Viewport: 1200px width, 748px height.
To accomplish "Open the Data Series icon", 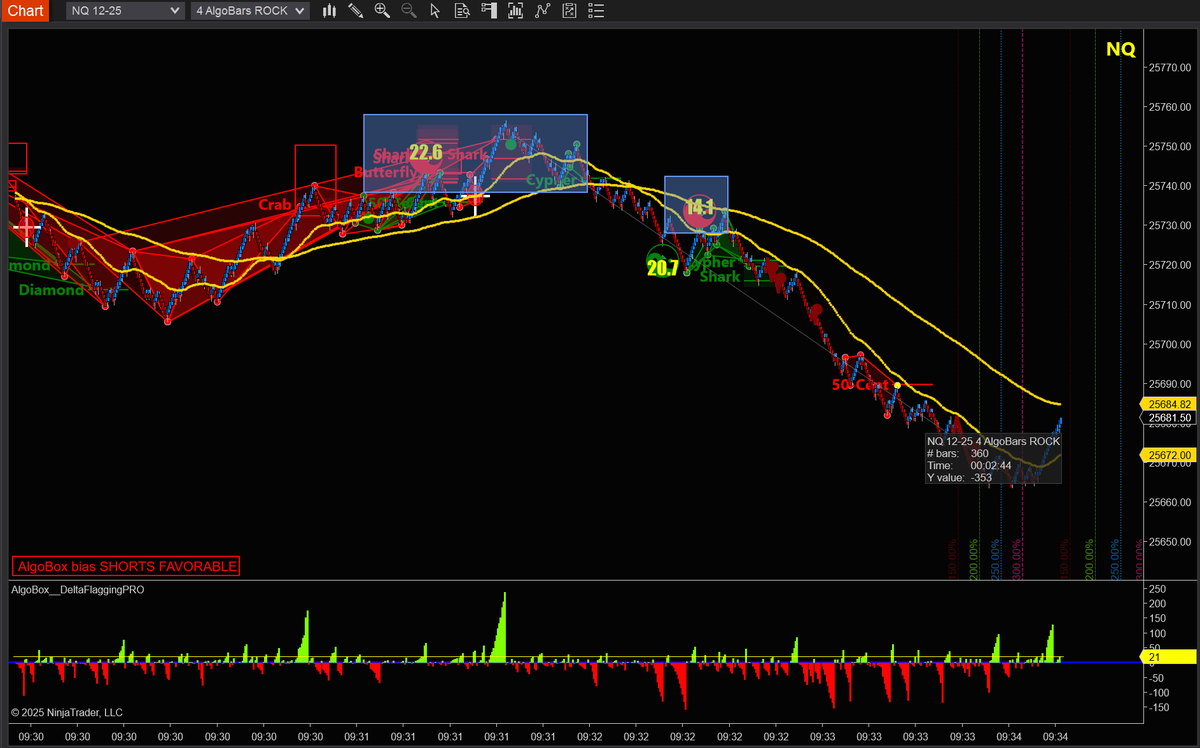I will [515, 11].
